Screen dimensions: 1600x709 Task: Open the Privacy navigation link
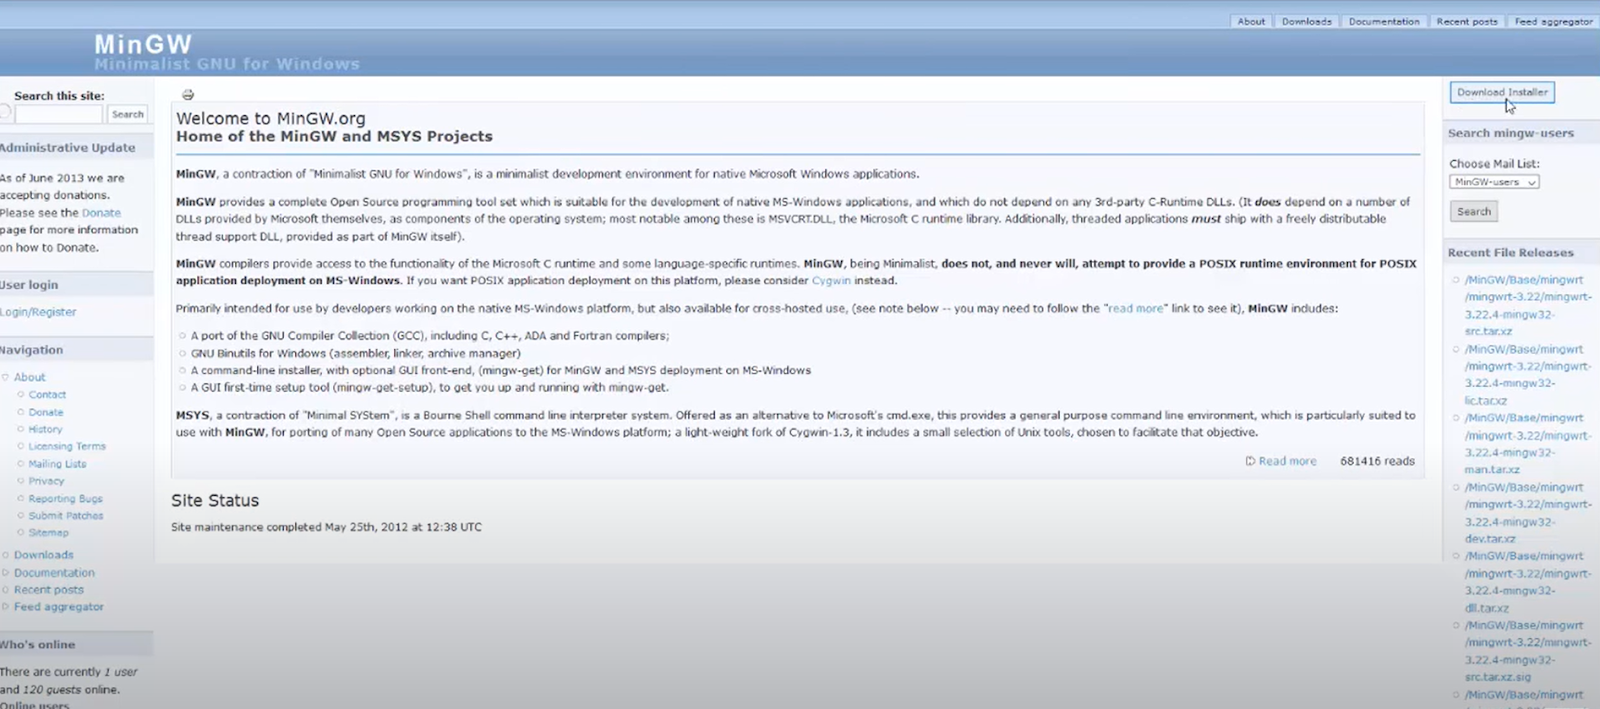point(46,481)
